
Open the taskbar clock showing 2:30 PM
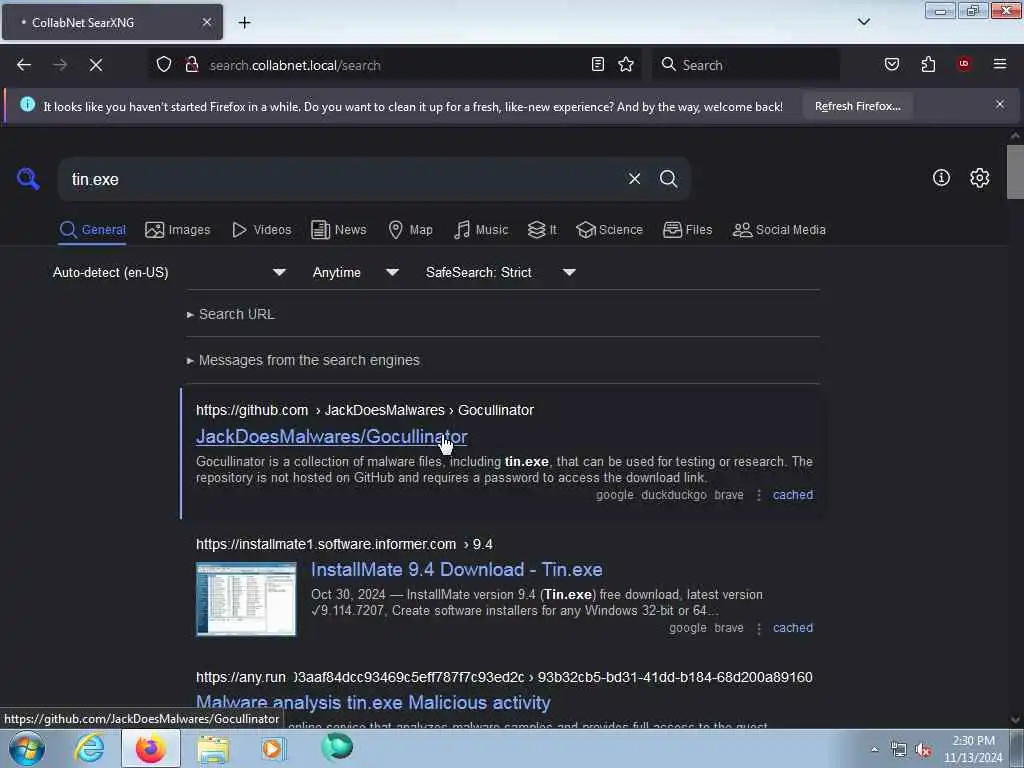click(973, 749)
